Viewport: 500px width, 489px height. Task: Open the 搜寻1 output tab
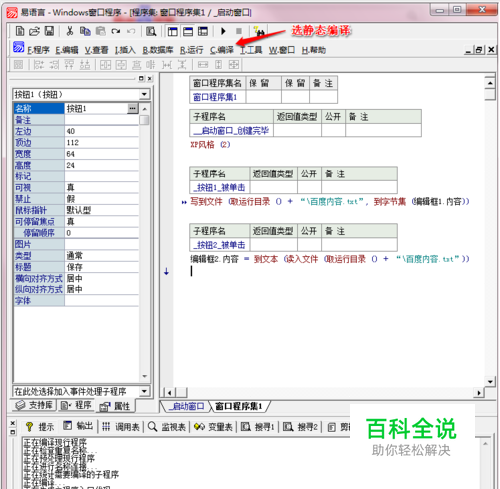pyautogui.click(x=258, y=427)
